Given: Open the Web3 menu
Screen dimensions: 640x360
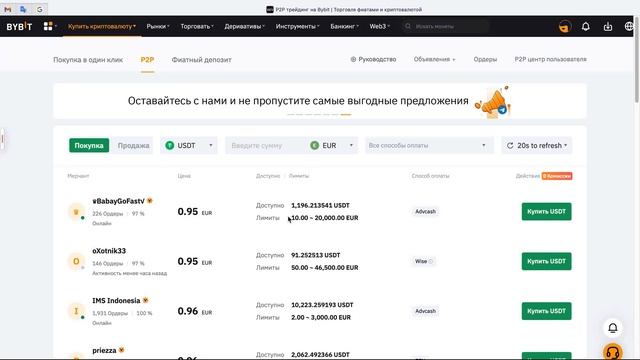Looking at the screenshot, I should pos(380,26).
